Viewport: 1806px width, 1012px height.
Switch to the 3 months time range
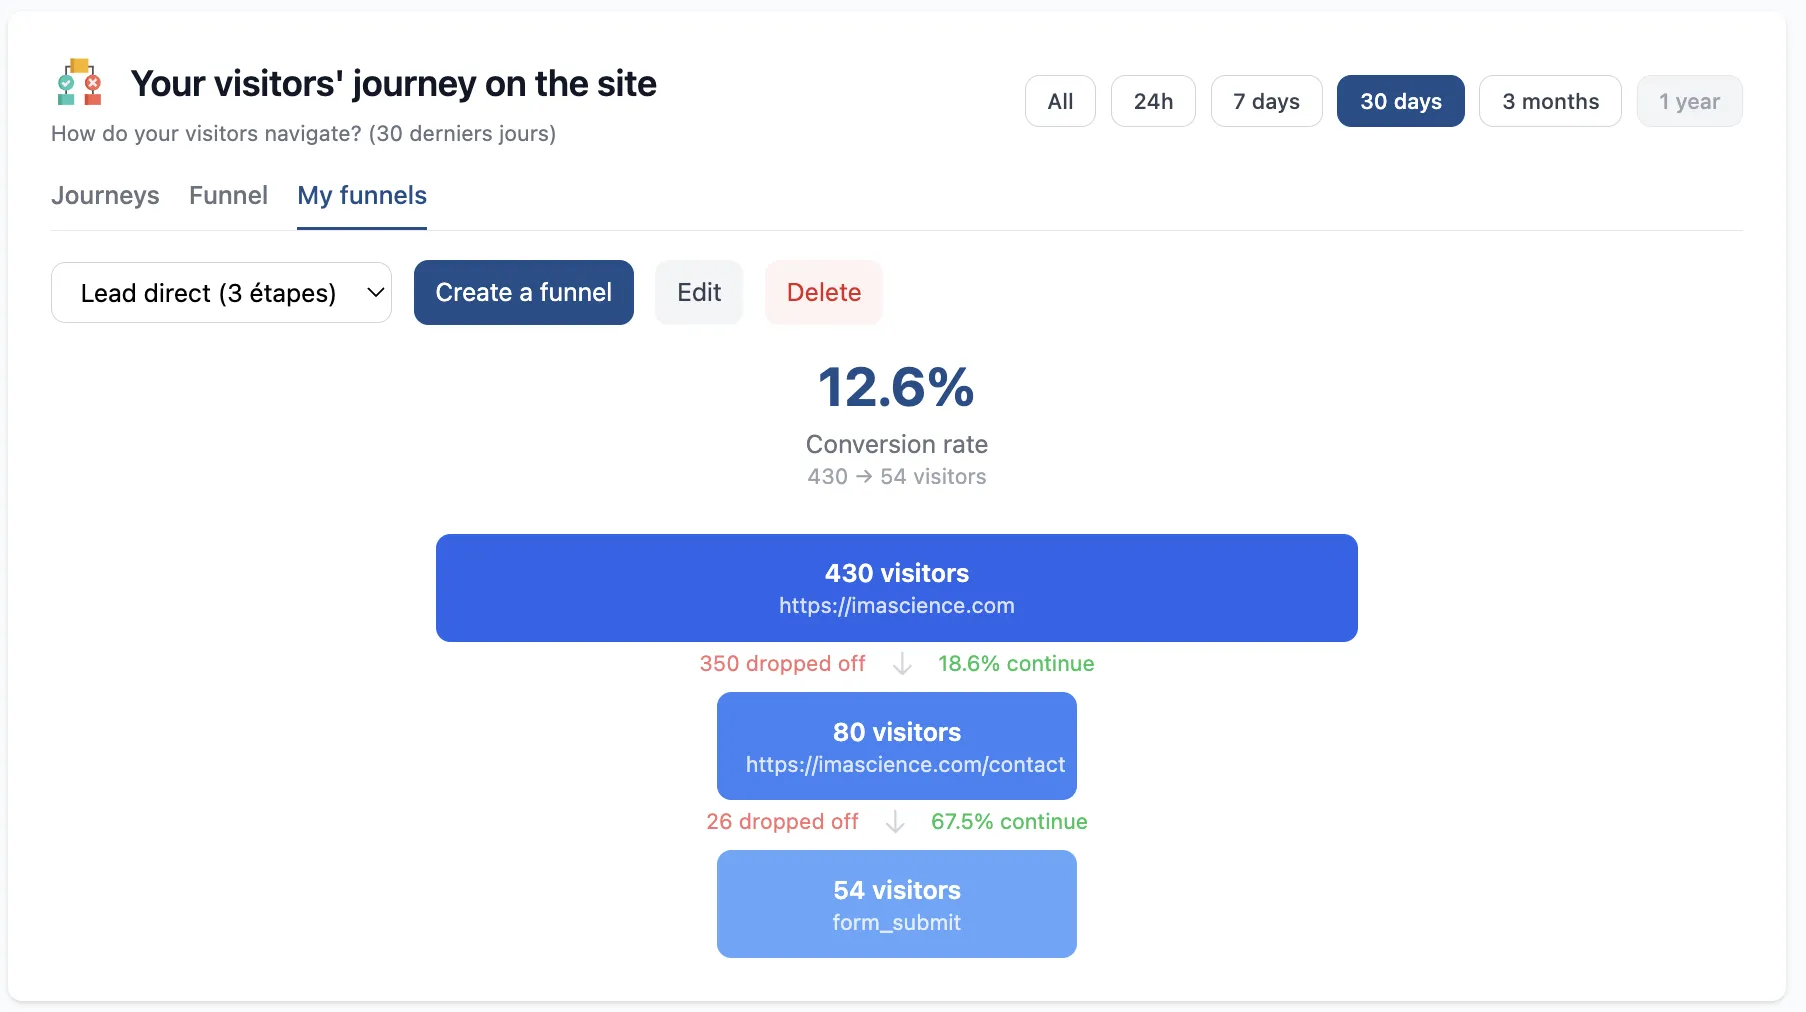point(1549,101)
